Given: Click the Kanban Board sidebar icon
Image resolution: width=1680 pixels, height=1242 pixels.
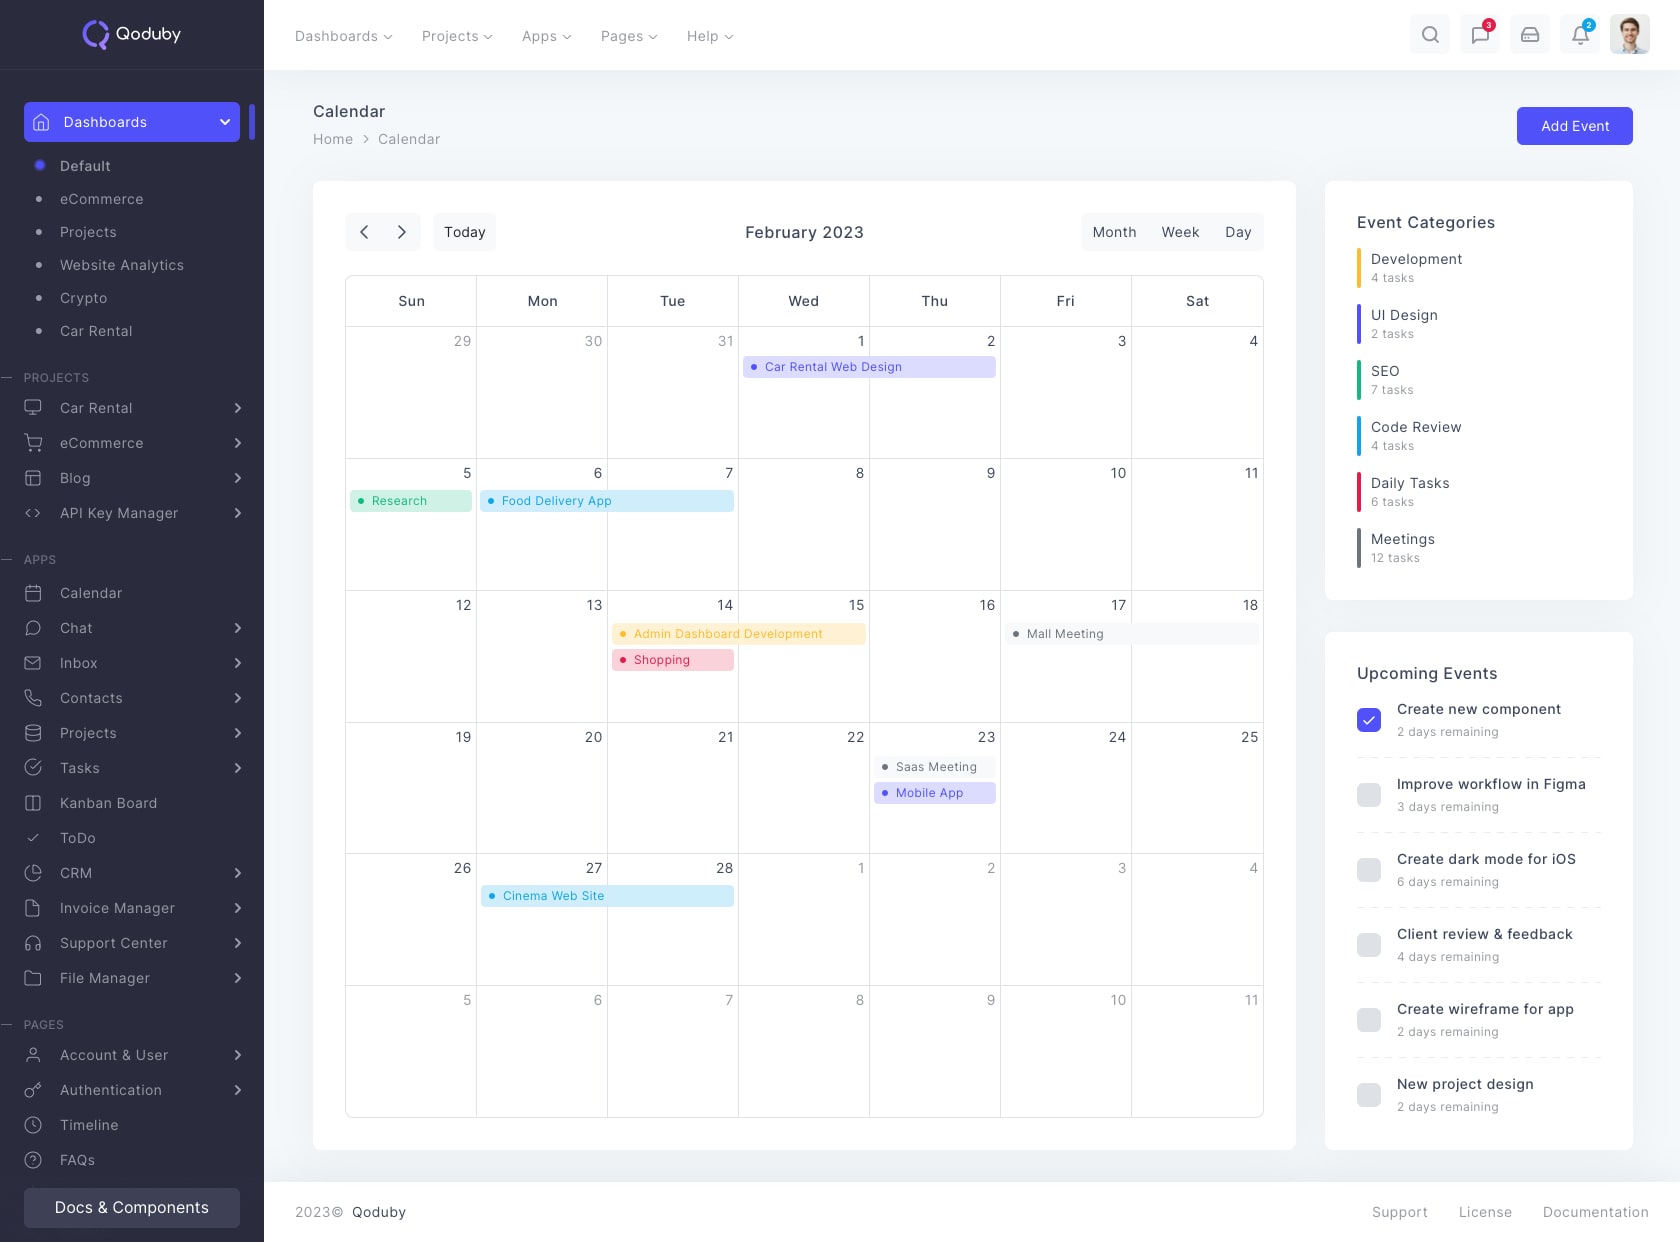Looking at the screenshot, I should point(33,803).
